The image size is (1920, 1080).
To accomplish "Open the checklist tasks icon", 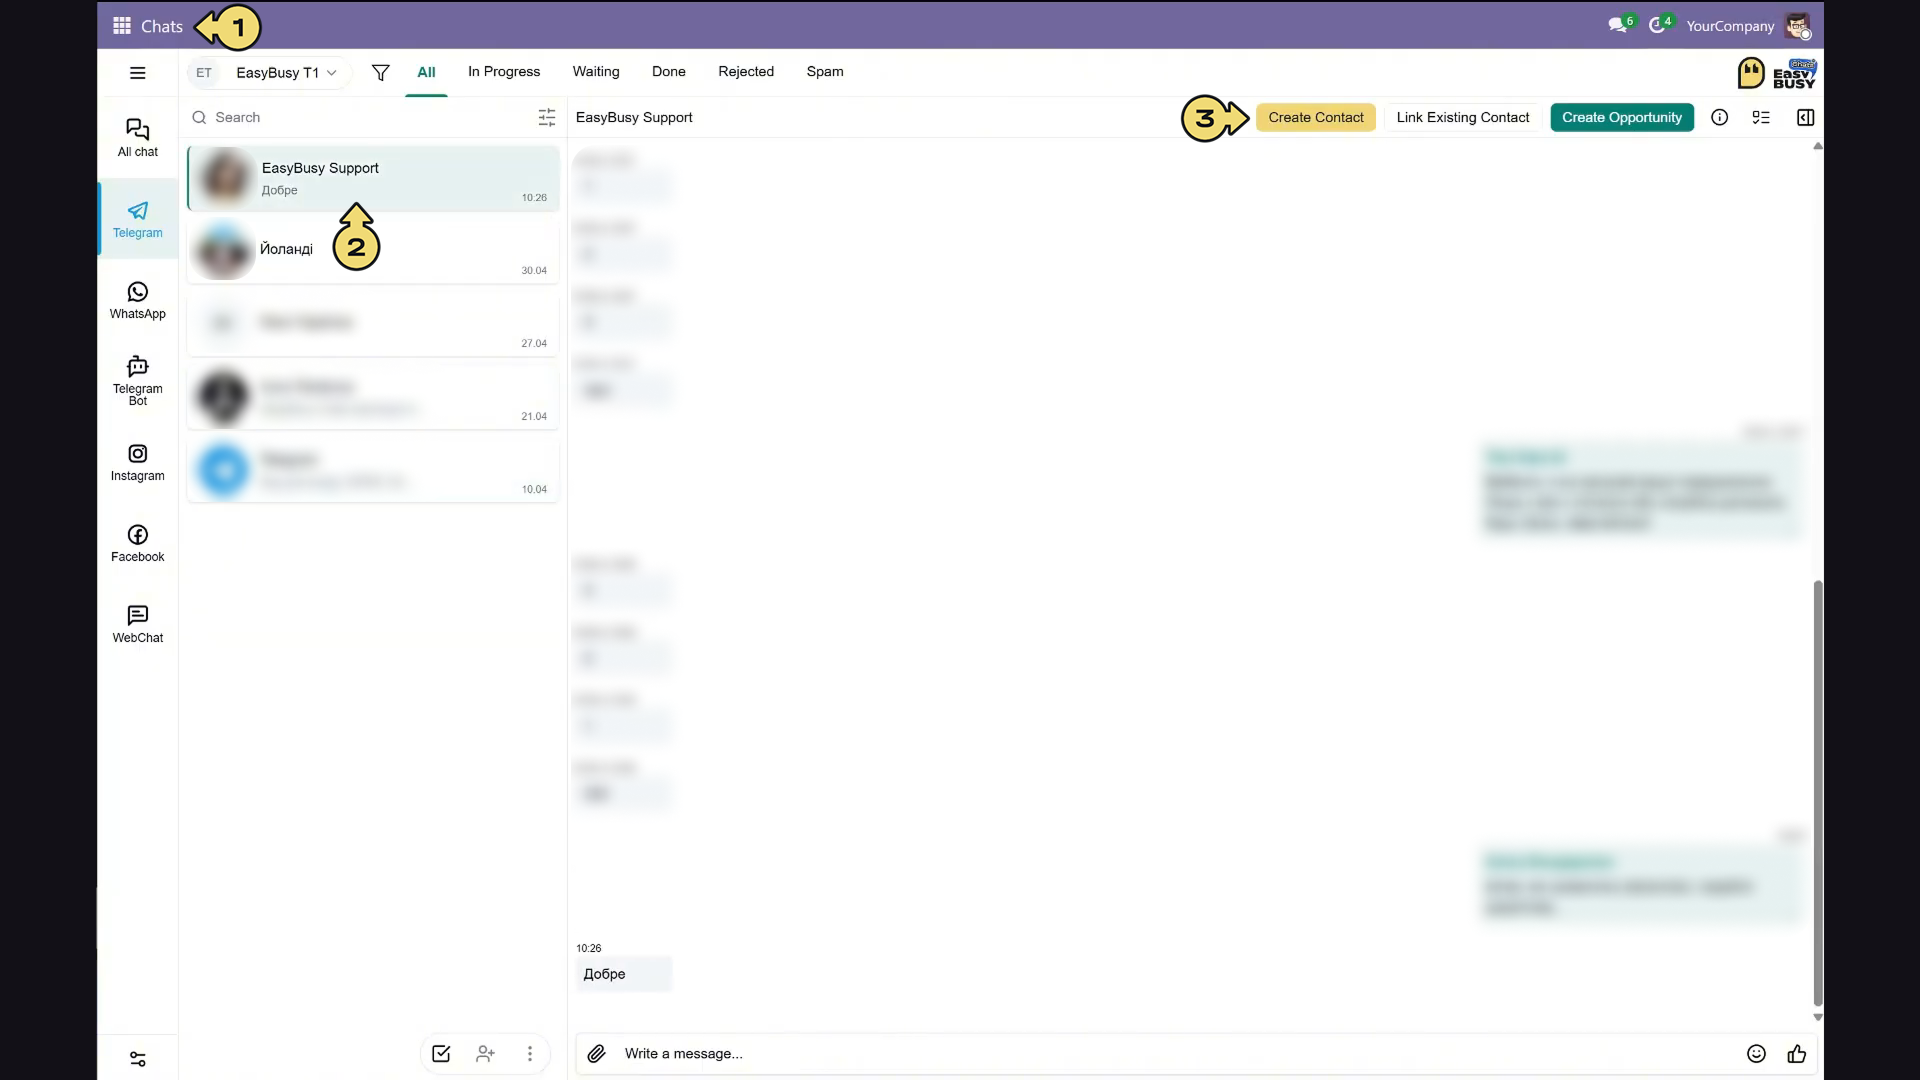I will [1762, 118].
